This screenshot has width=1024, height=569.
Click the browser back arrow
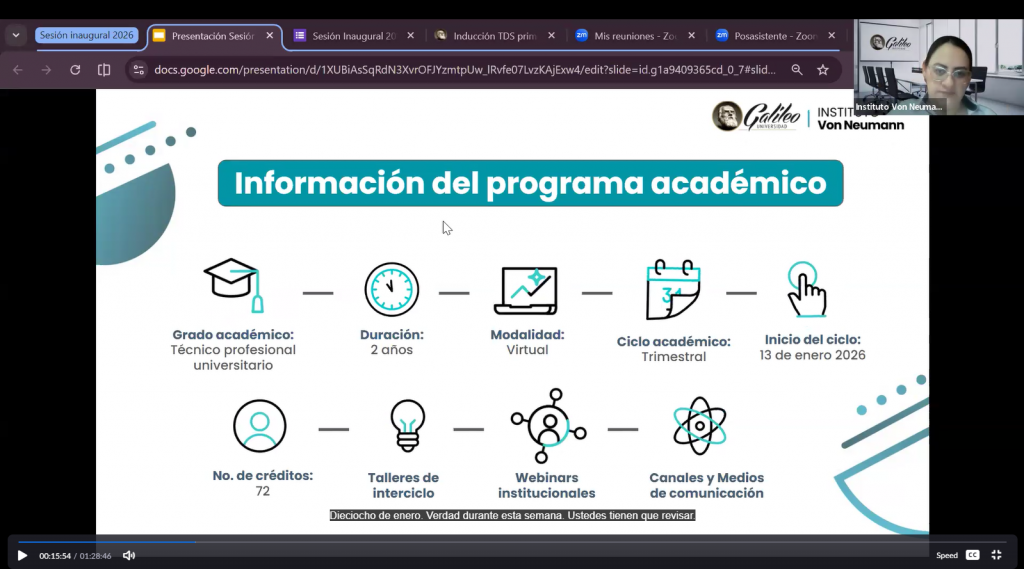coord(17,70)
